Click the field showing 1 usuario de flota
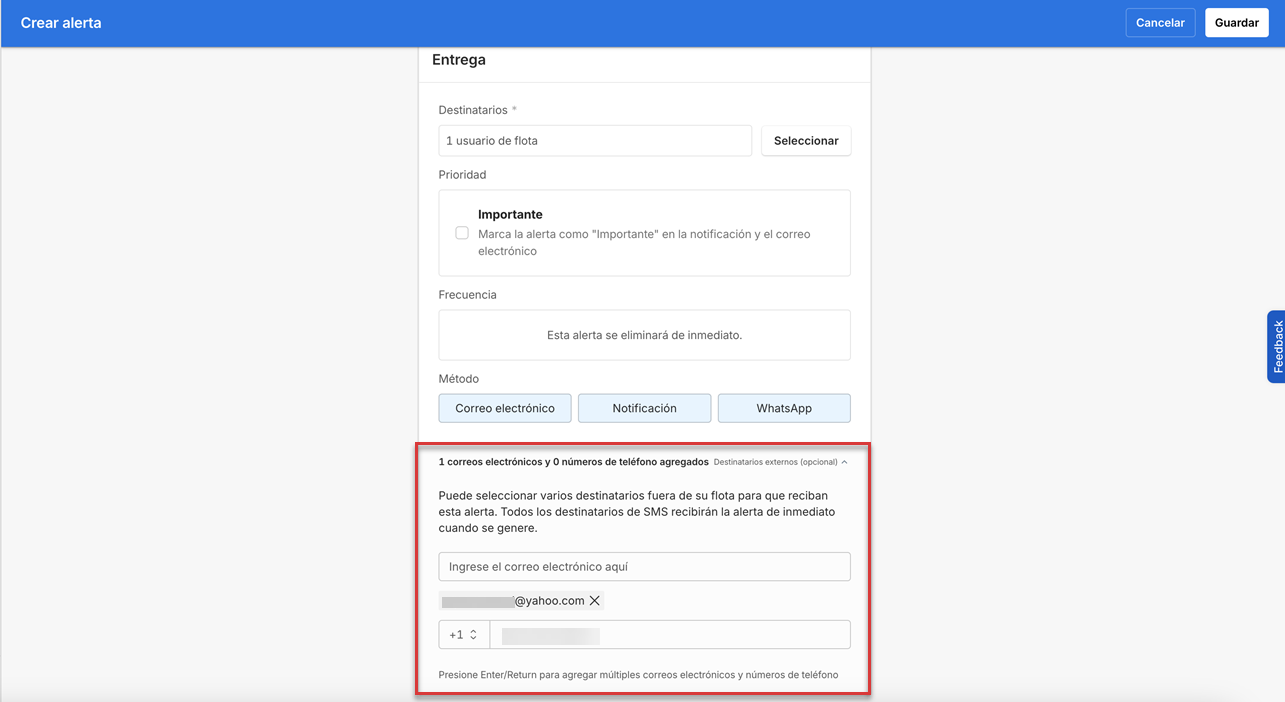Viewport: 1285px width, 702px height. (x=595, y=140)
